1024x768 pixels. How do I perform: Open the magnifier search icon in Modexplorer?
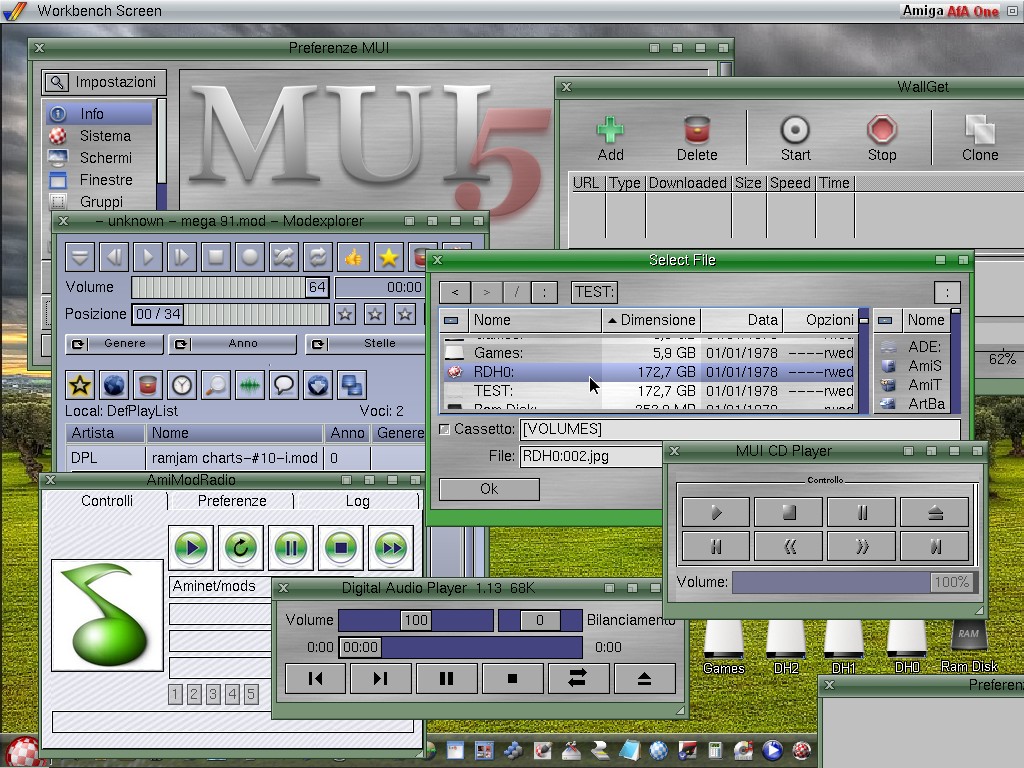pos(215,384)
